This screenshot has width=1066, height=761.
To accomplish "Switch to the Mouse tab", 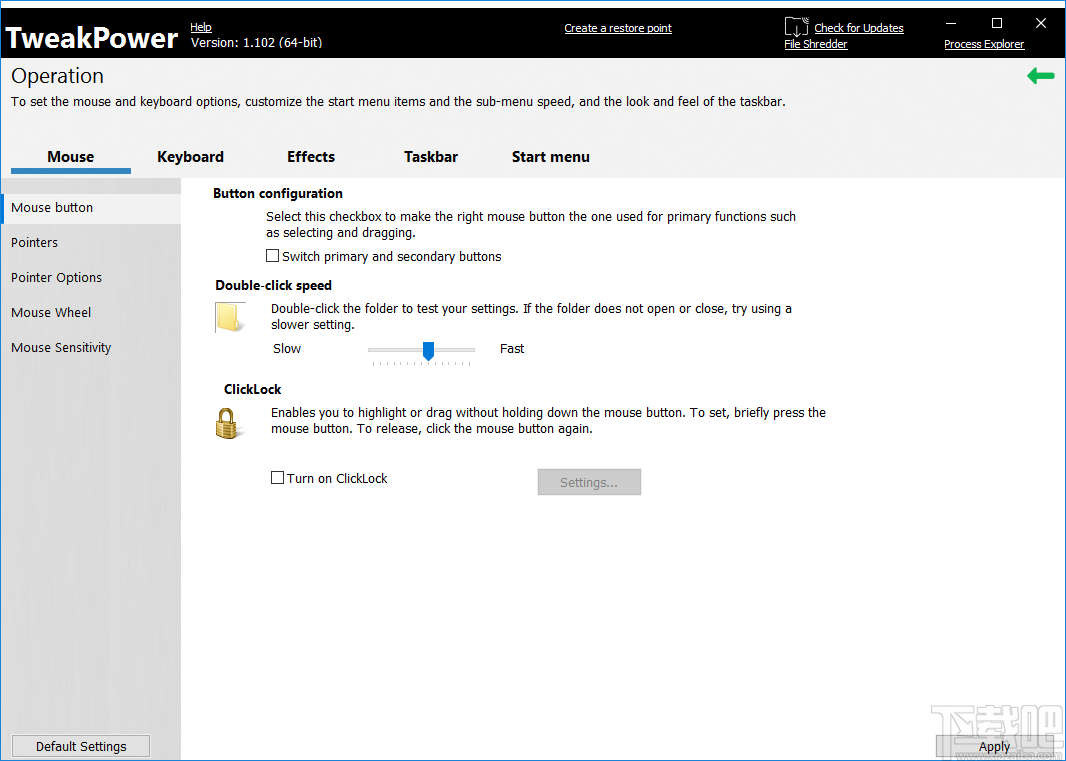I will coord(71,156).
